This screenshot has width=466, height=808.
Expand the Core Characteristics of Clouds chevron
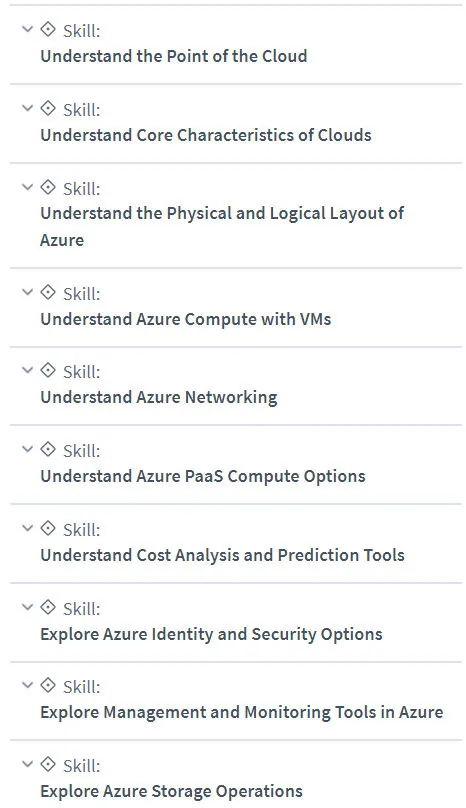coord(27,108)
